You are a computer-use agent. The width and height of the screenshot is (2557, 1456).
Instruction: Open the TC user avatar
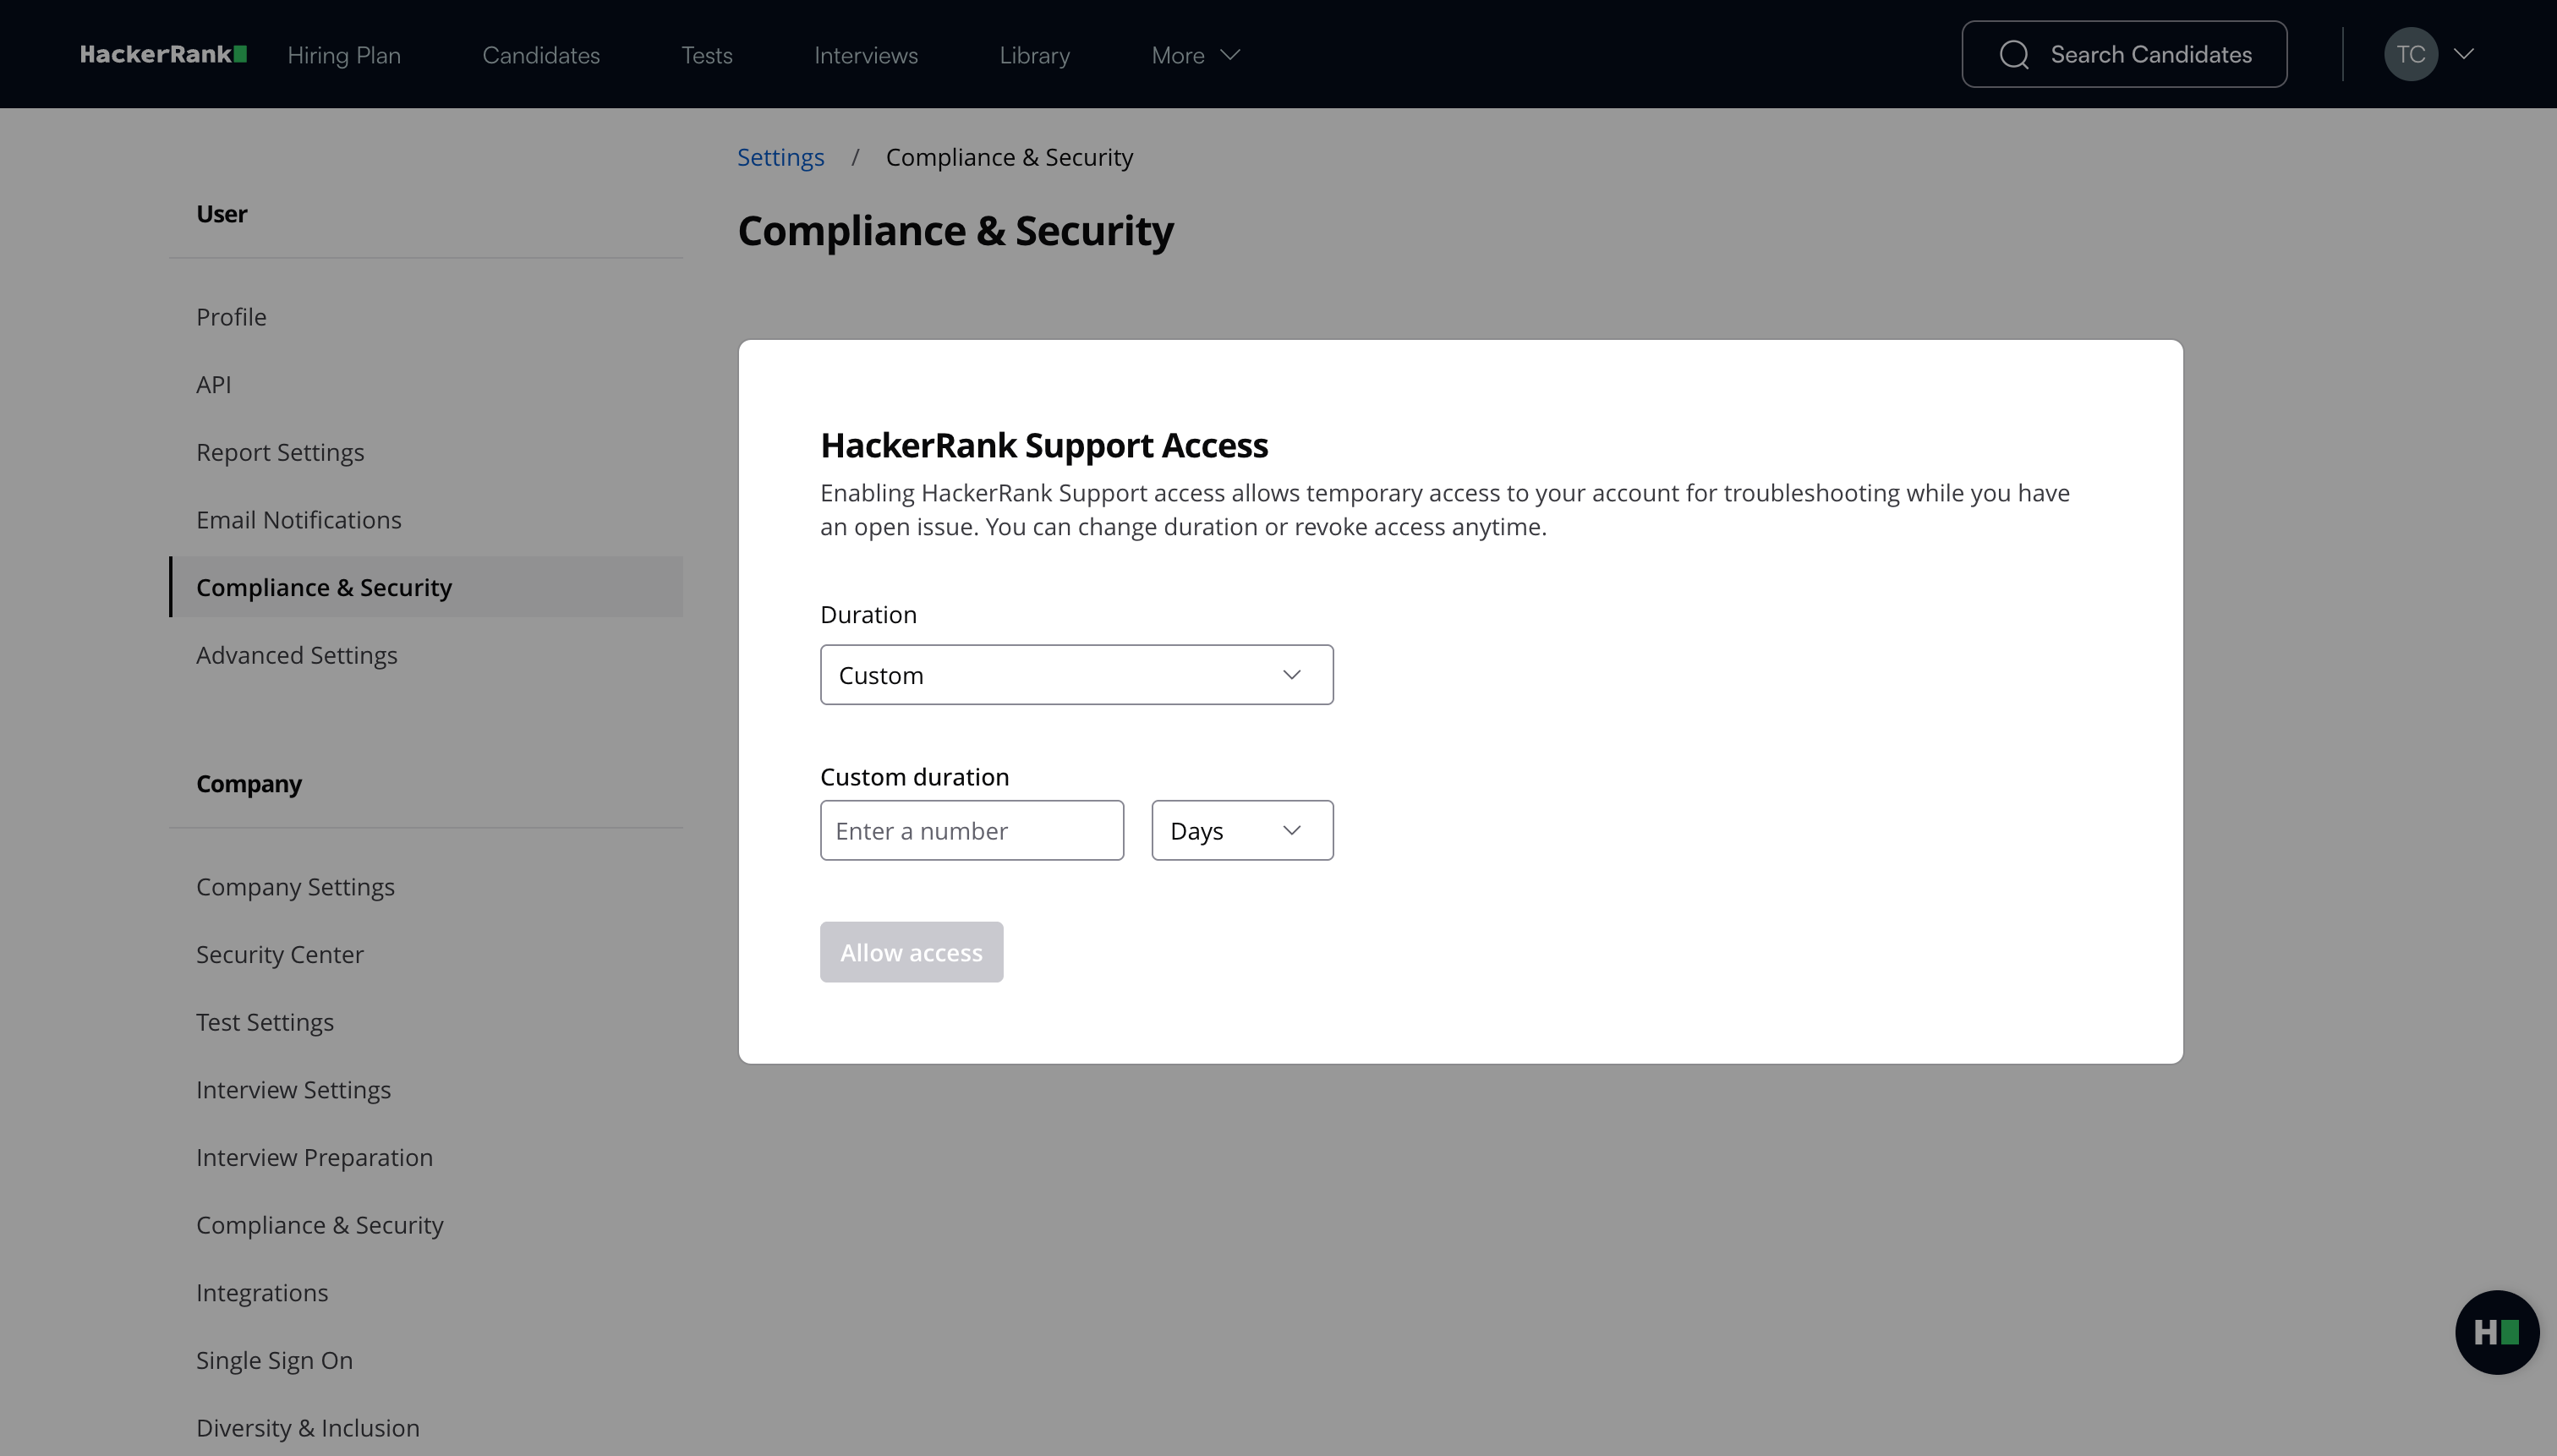2410,54
